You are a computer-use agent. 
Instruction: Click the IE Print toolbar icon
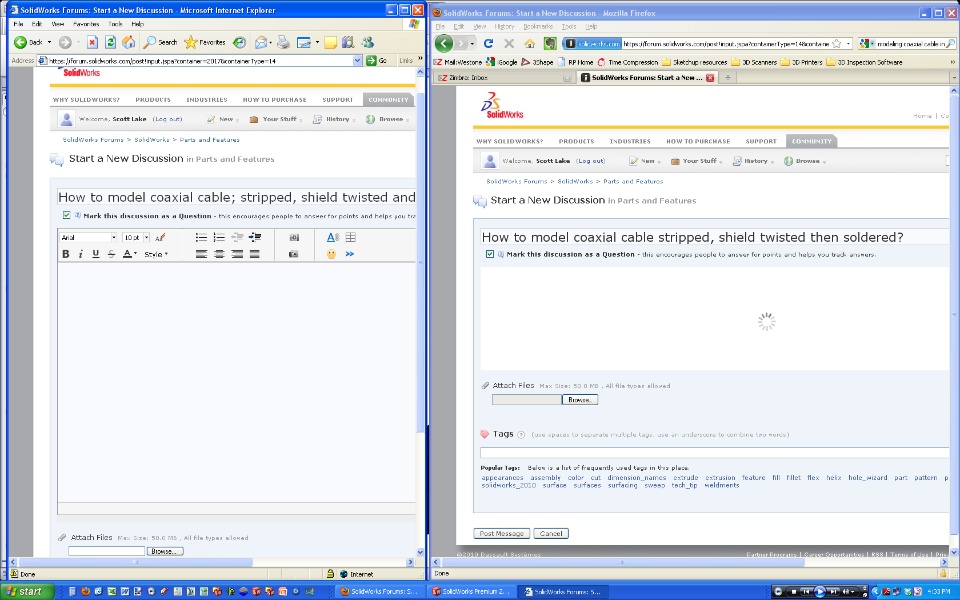click(283, 42)
